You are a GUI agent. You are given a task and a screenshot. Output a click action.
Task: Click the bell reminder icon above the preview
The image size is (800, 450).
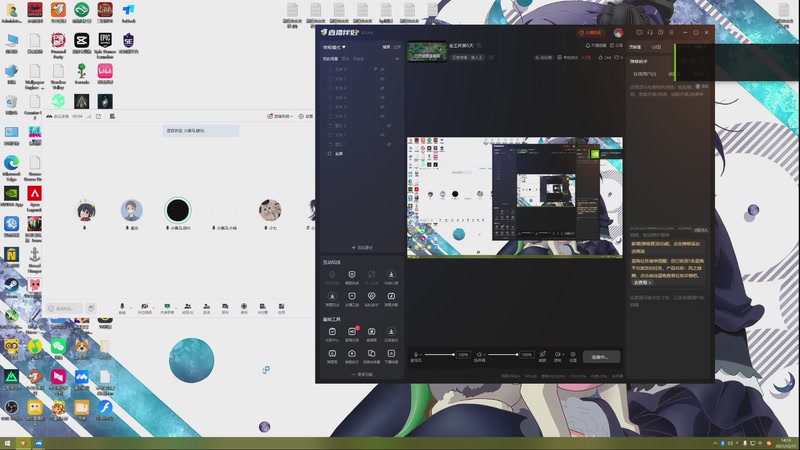point(588,45)
